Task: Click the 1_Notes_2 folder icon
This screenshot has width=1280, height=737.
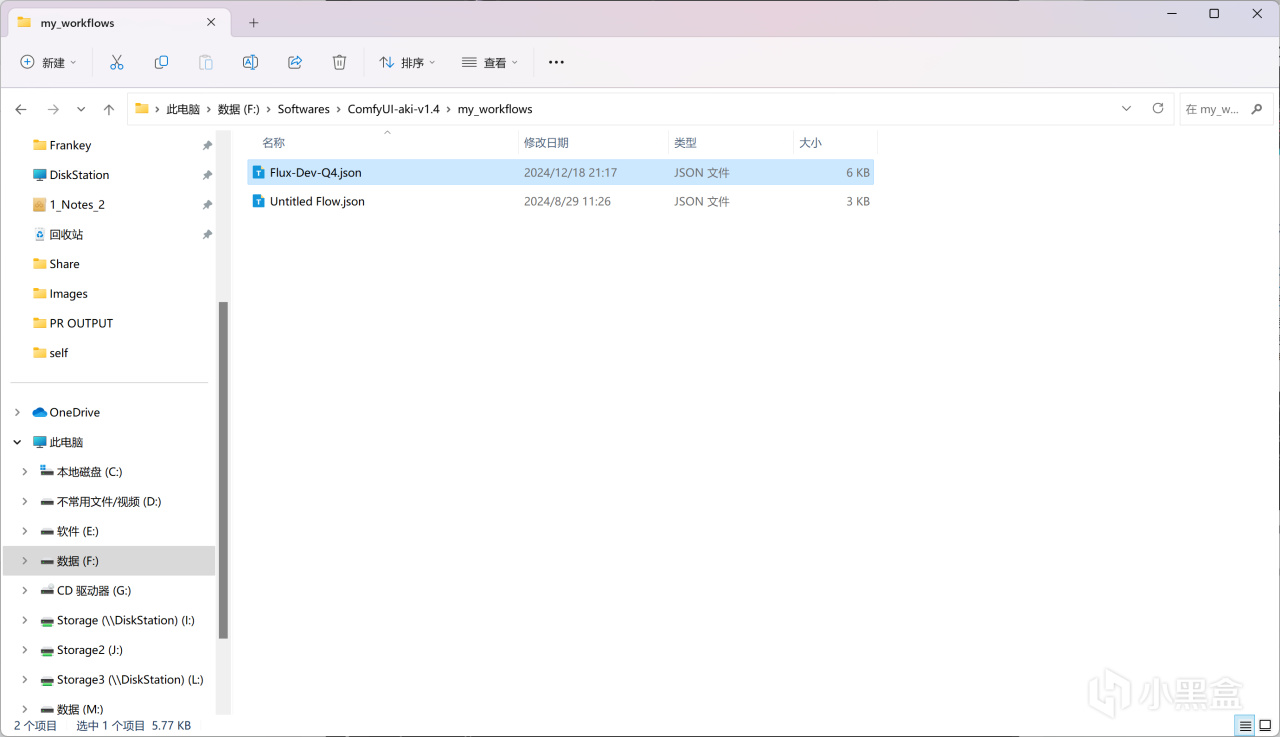Action: tap(40, 204)
